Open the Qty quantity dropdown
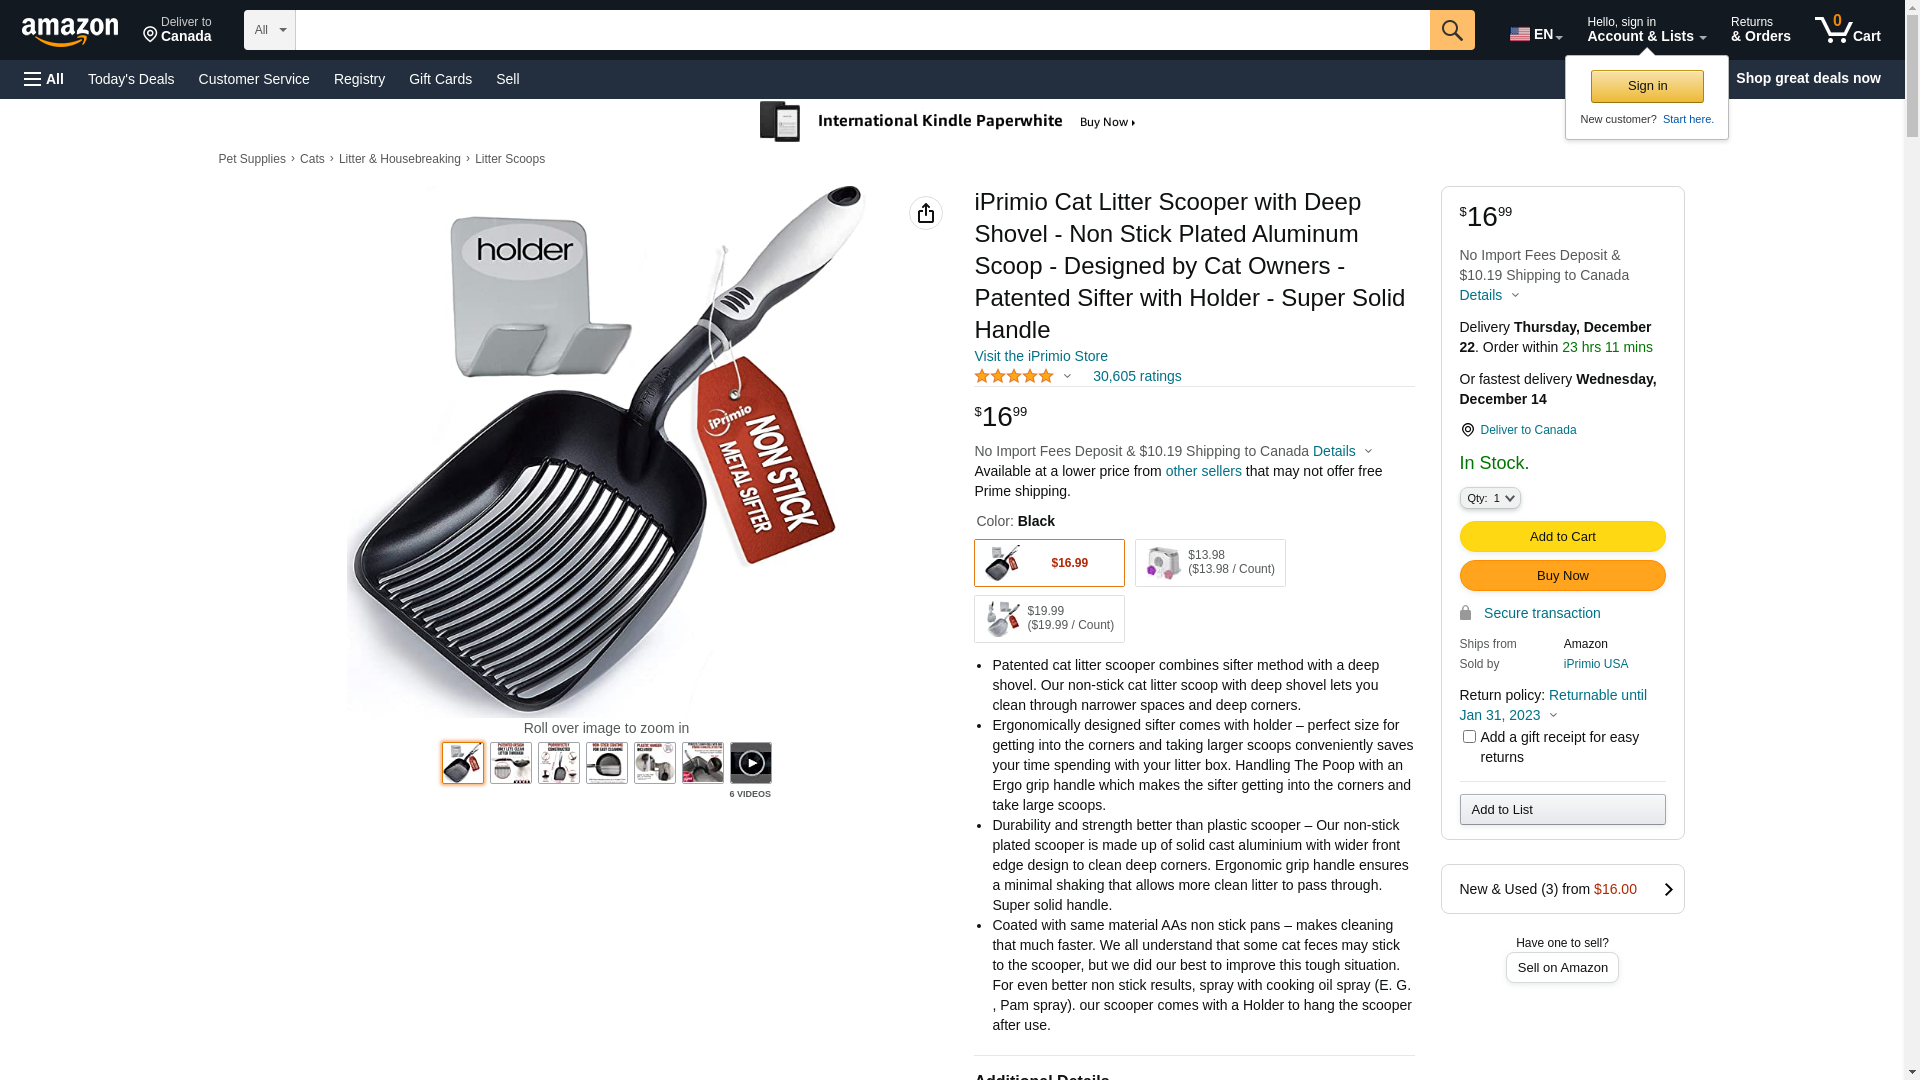1920x1080 pixels. 1490,498
